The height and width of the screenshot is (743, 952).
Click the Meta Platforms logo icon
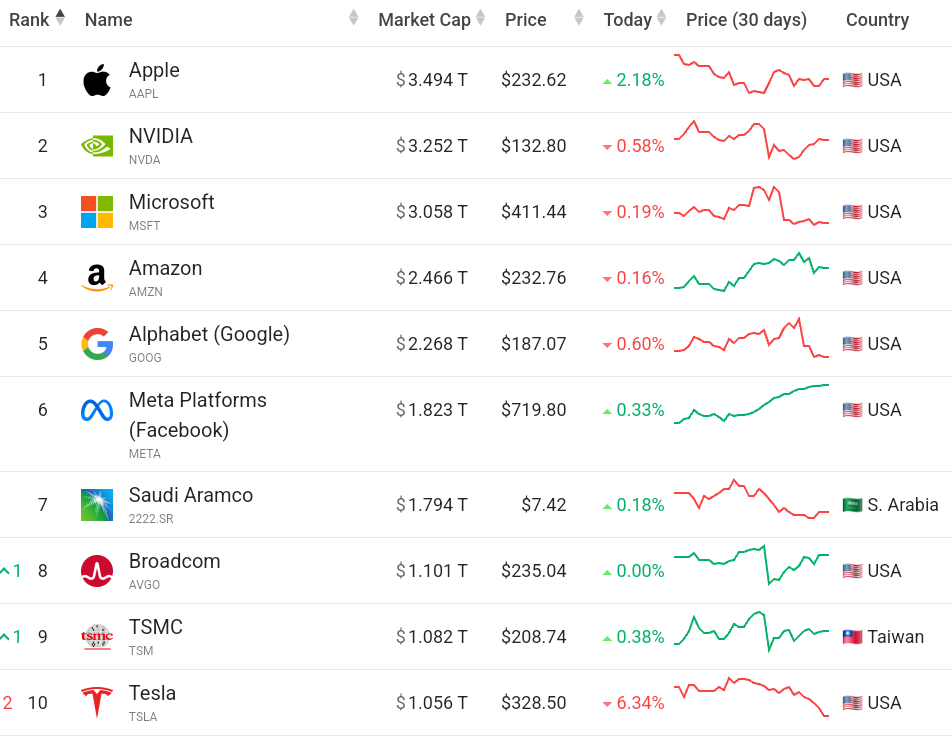pyautogui.click(x=97, y=410)
